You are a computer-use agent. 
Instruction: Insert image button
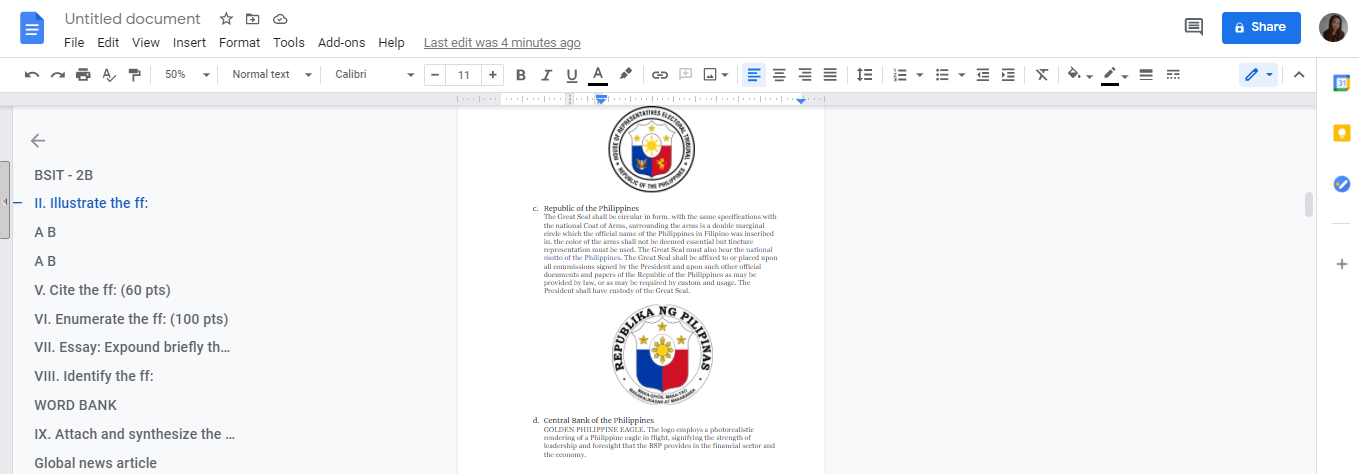tap(711, 75)
